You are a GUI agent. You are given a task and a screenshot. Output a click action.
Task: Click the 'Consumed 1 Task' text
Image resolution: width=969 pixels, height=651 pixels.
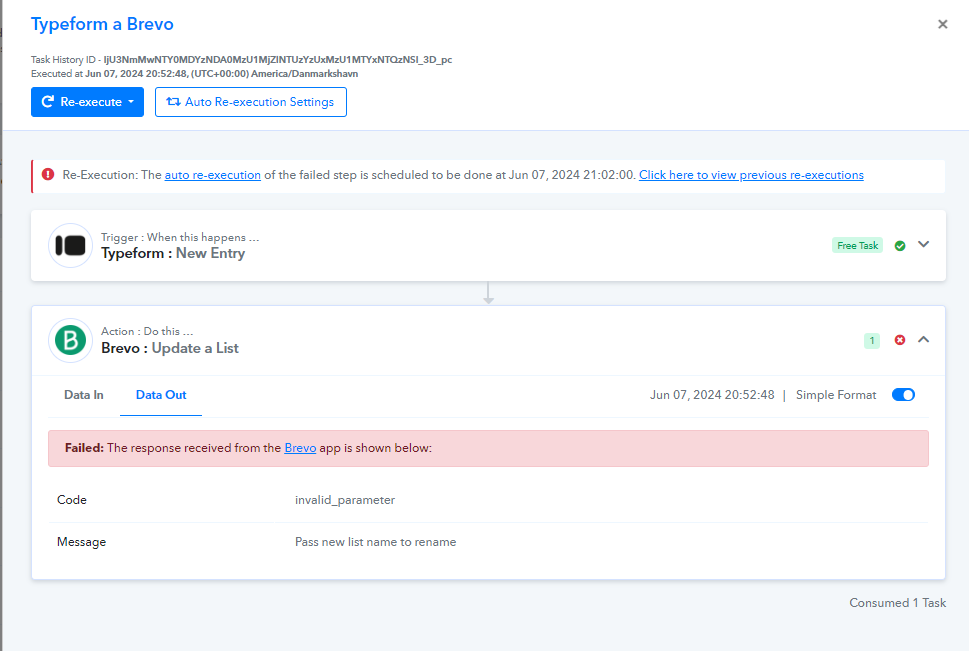(897, 603)
